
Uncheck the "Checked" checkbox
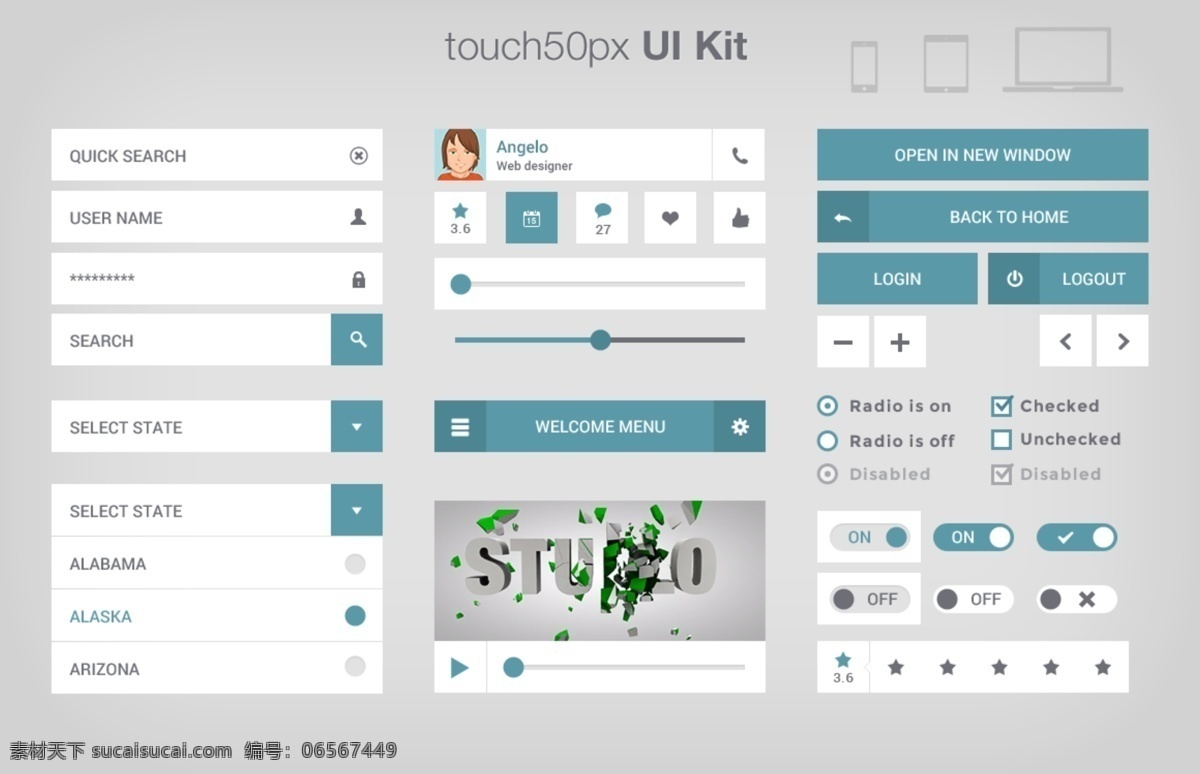pos(1002,406)
